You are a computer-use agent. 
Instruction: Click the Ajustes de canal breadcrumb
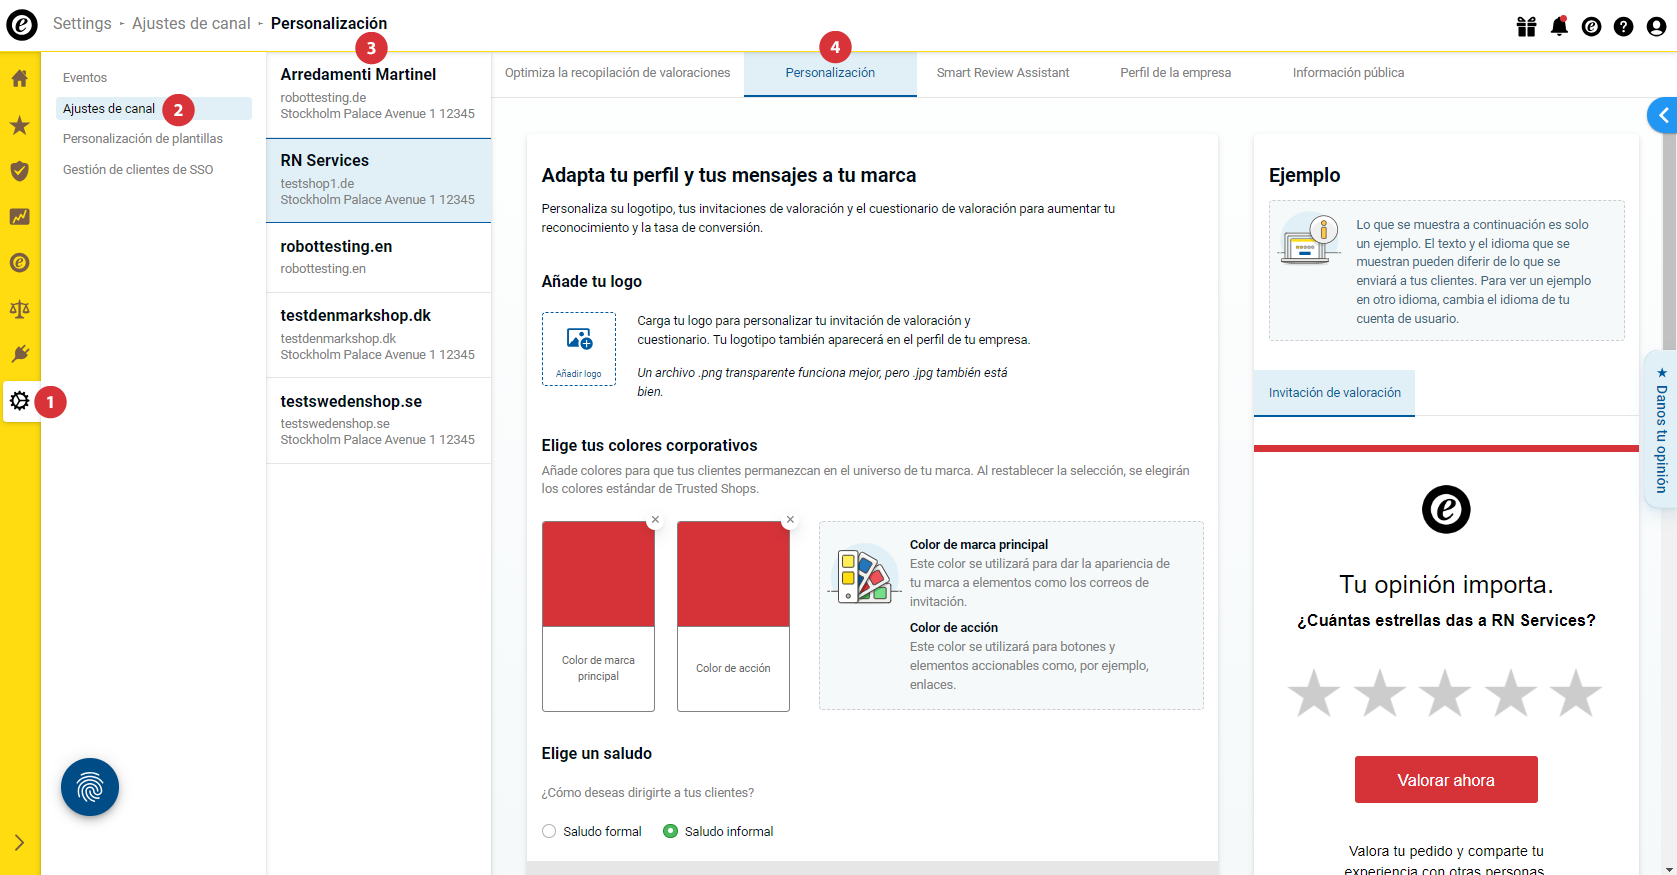click(x=191, y=23)
